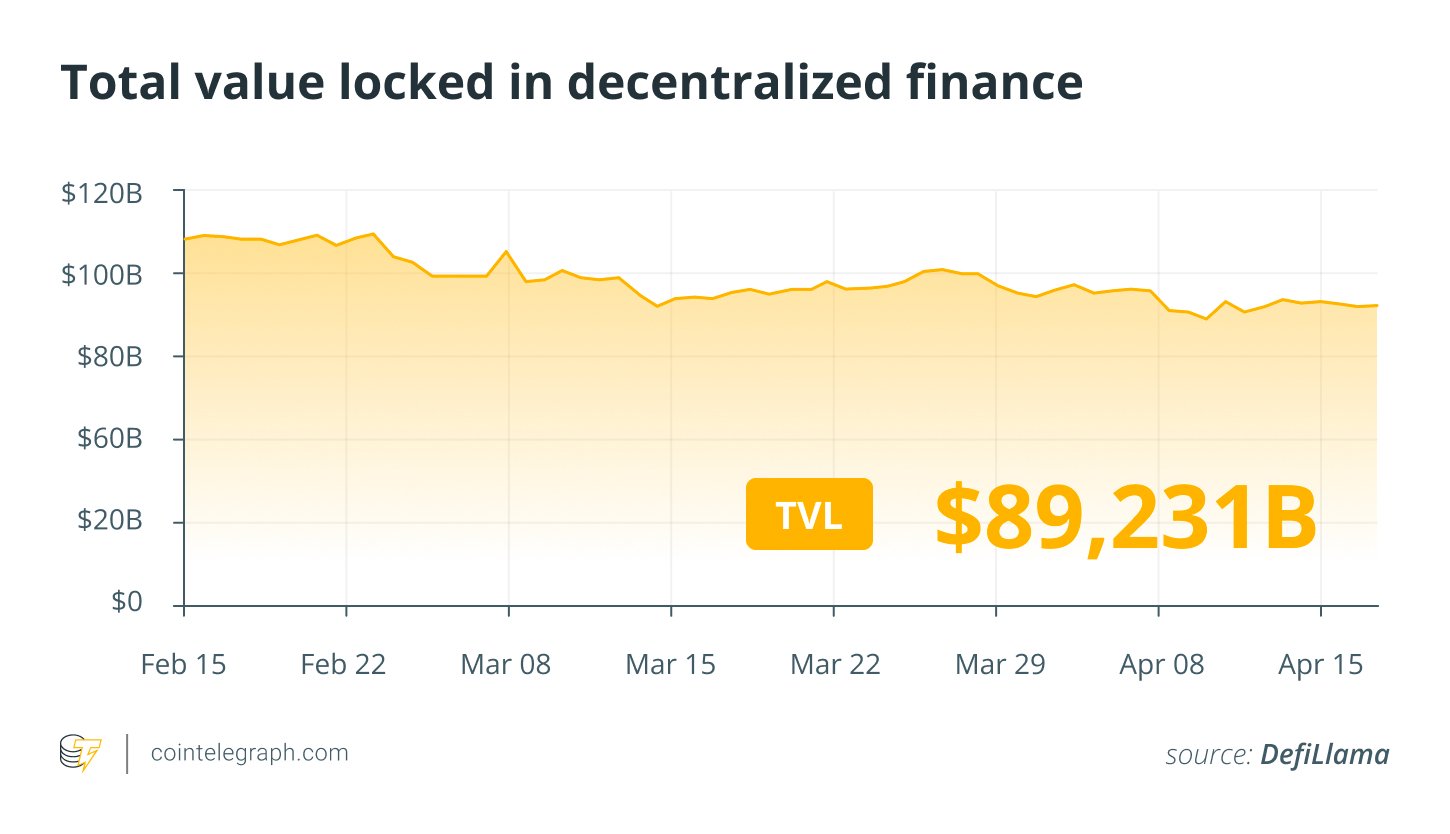Select the Feb 22 date label
The height and width of the screenshot is (834, 1450).
pyautogui.click(x=343, y=664)
